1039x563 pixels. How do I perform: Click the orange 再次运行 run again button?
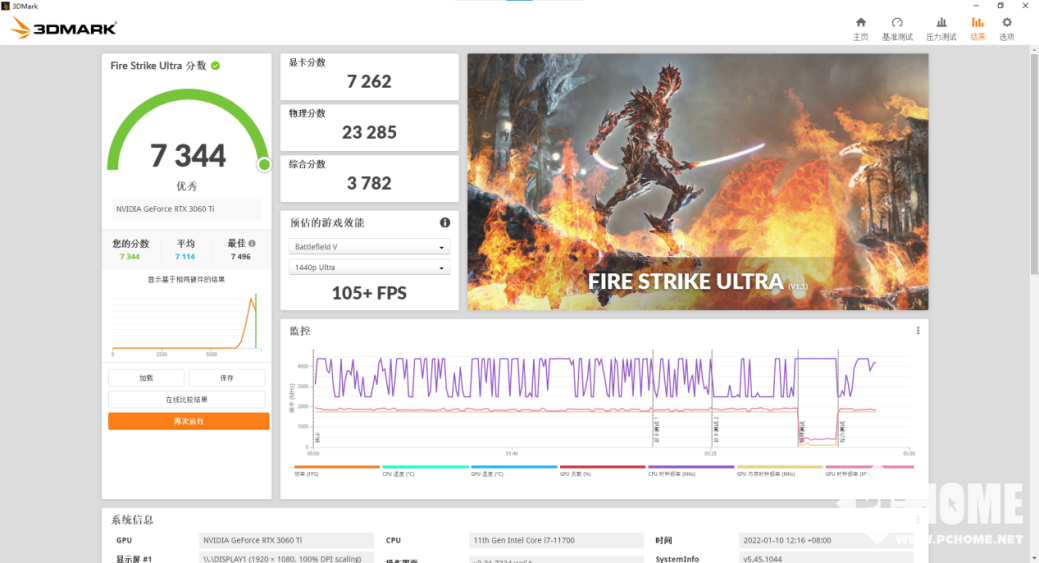[x=189, y=421]
